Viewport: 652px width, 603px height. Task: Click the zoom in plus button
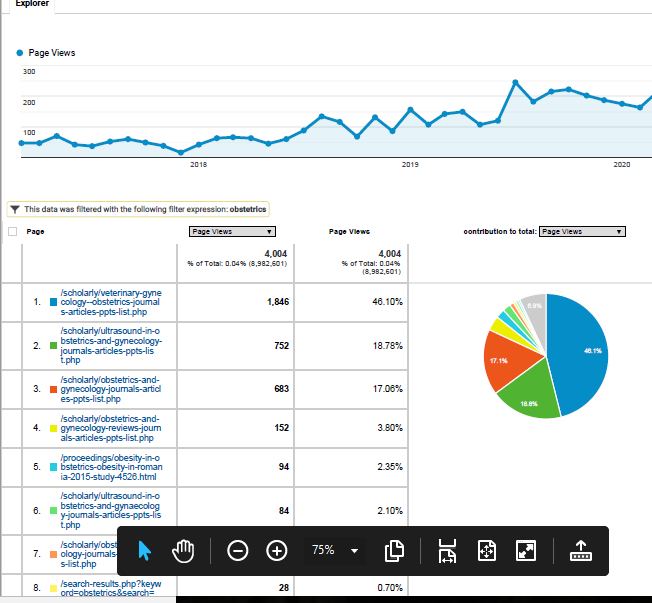pyautogui.click(x=277, y=551)
